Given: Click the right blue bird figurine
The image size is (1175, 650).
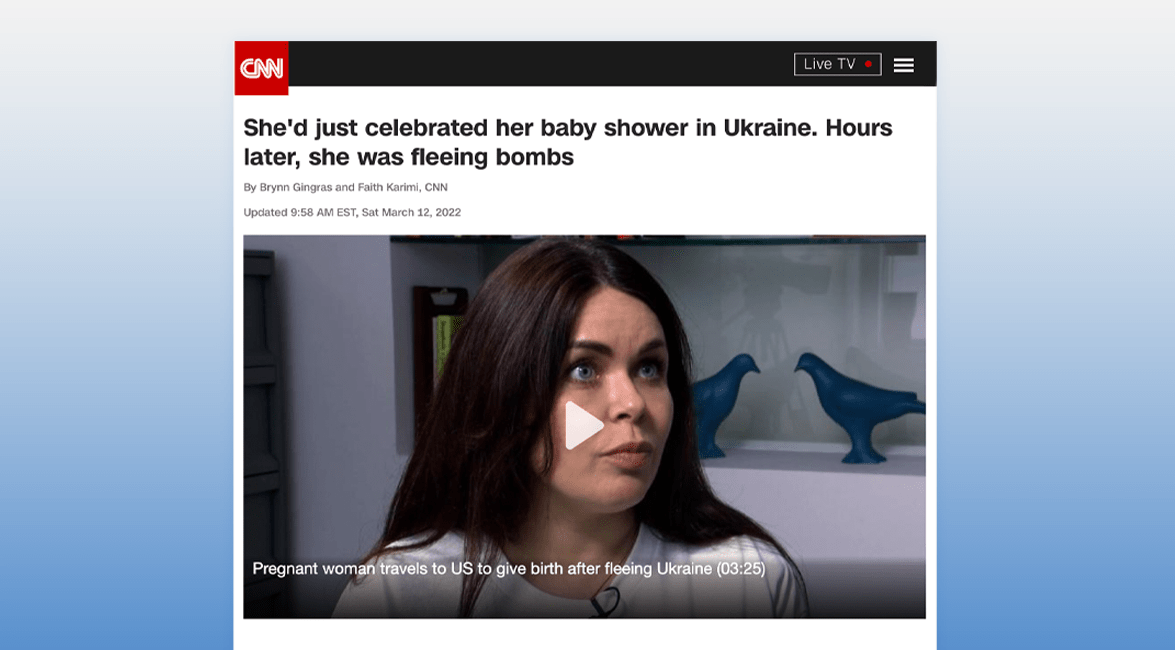Looking at the screenshot, I should 858,405.
